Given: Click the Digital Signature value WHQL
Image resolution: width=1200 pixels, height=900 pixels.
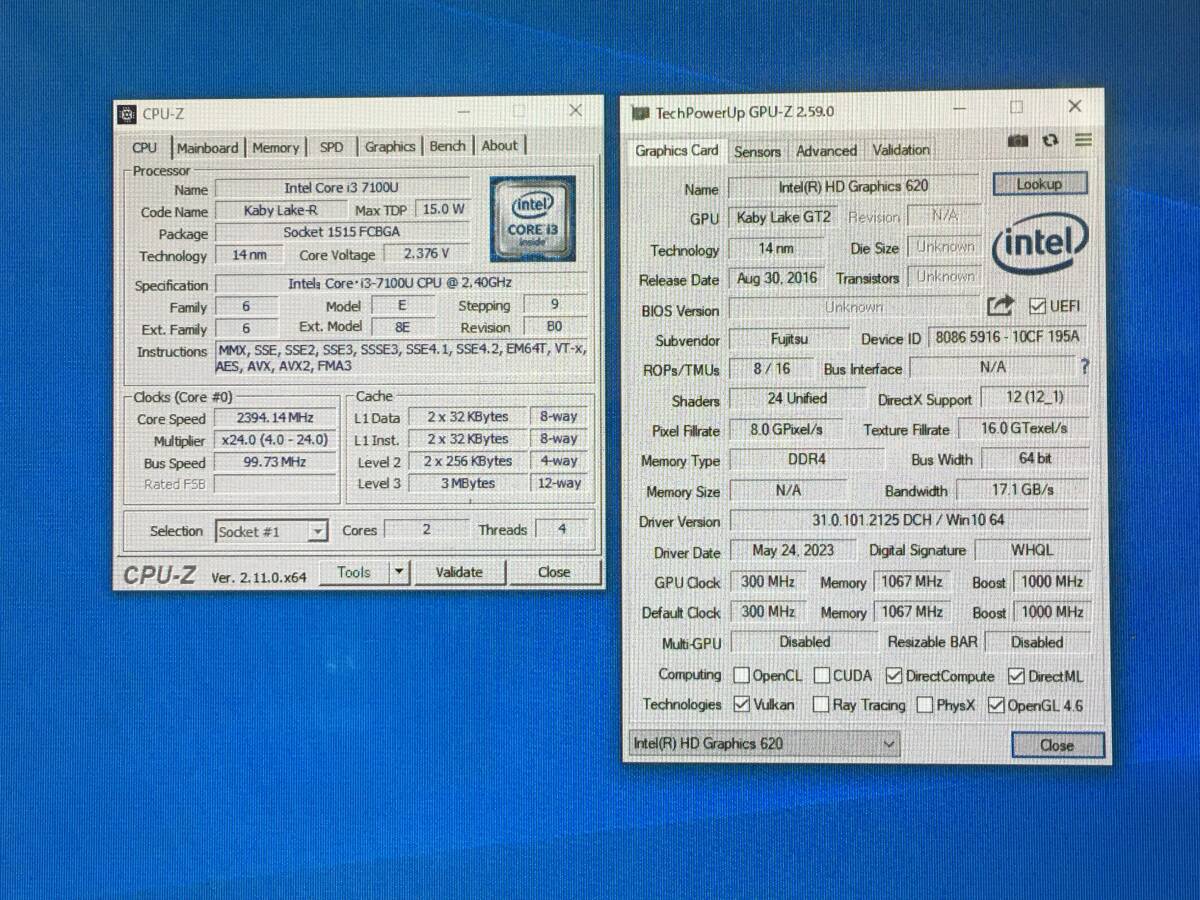Looking at the screenshot, I should (x=1031, y=550).
